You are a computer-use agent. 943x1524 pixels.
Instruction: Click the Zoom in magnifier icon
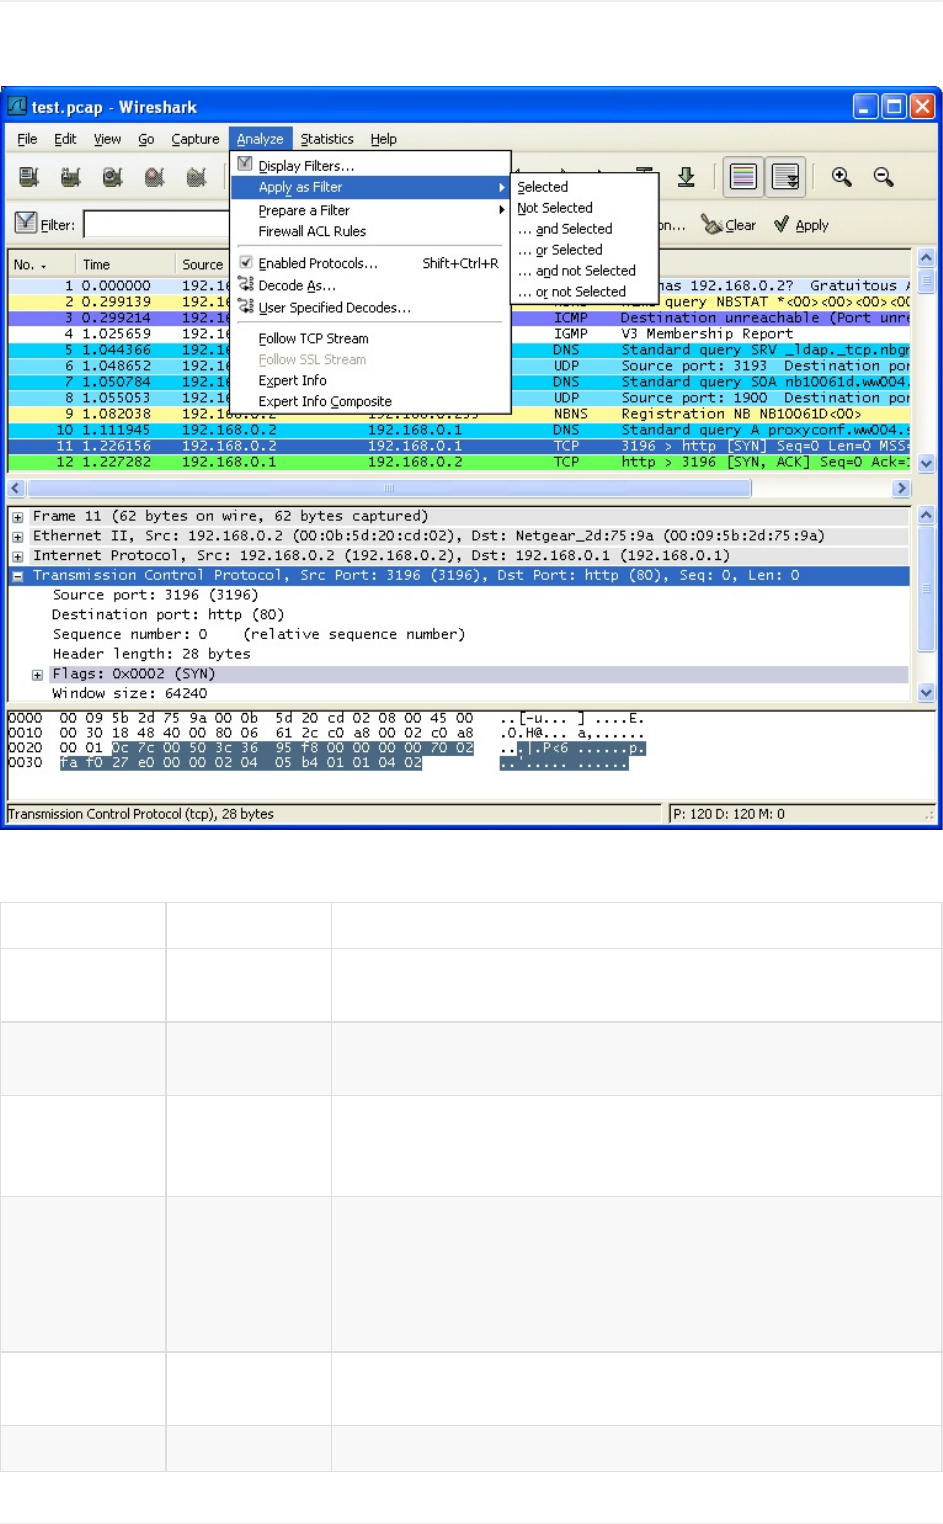click(842, 177)
